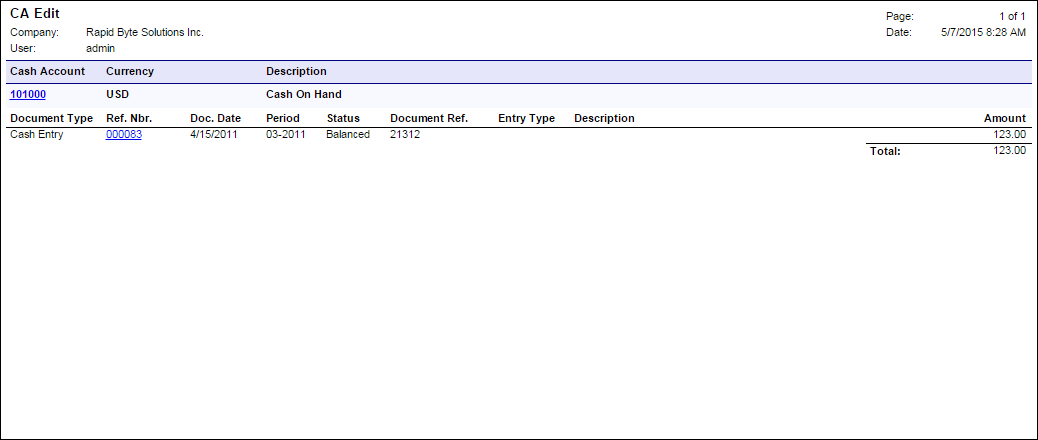Click the Cash On Hand description

[304, 95]
